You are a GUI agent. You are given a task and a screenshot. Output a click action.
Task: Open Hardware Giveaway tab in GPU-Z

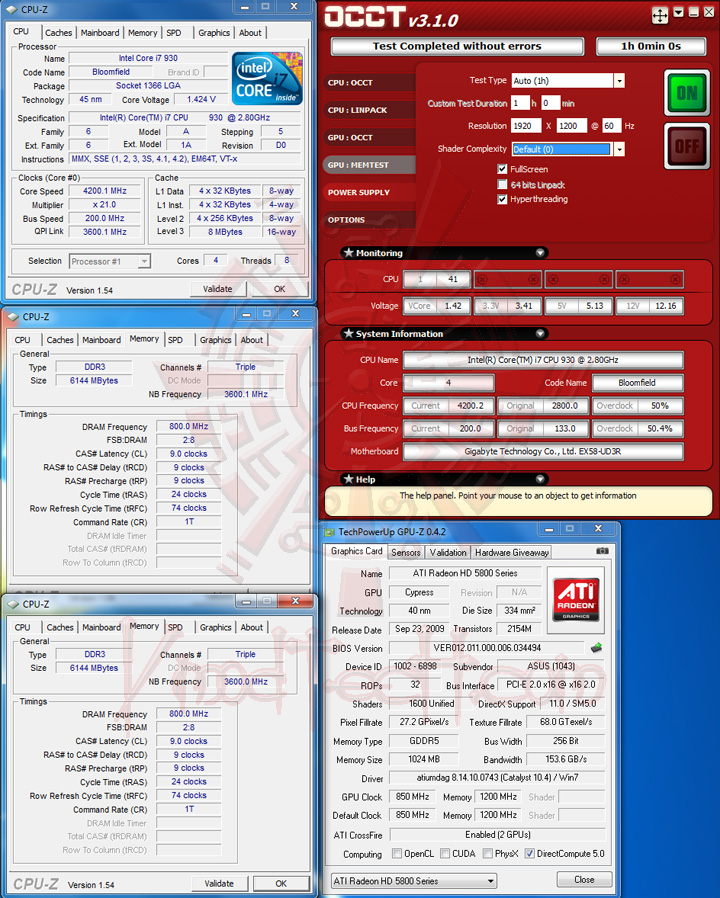(512, 553)
